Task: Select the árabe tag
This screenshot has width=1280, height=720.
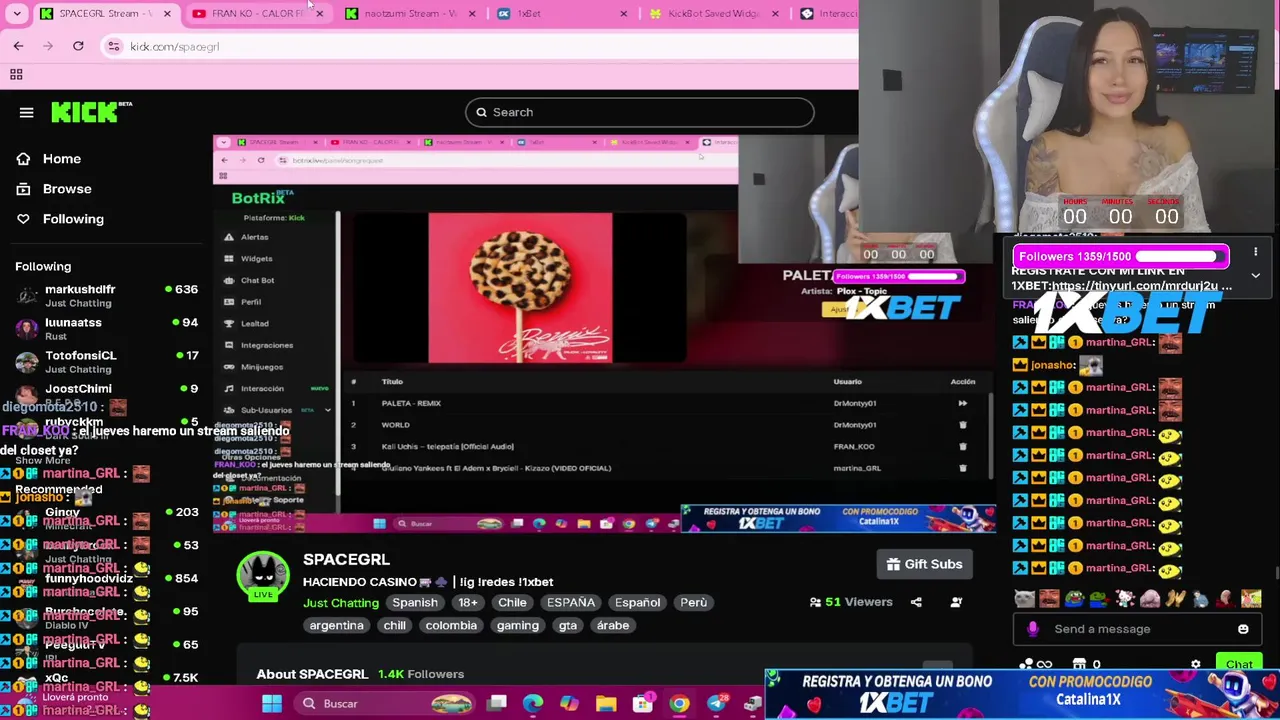Action: [x=613, y=625]
